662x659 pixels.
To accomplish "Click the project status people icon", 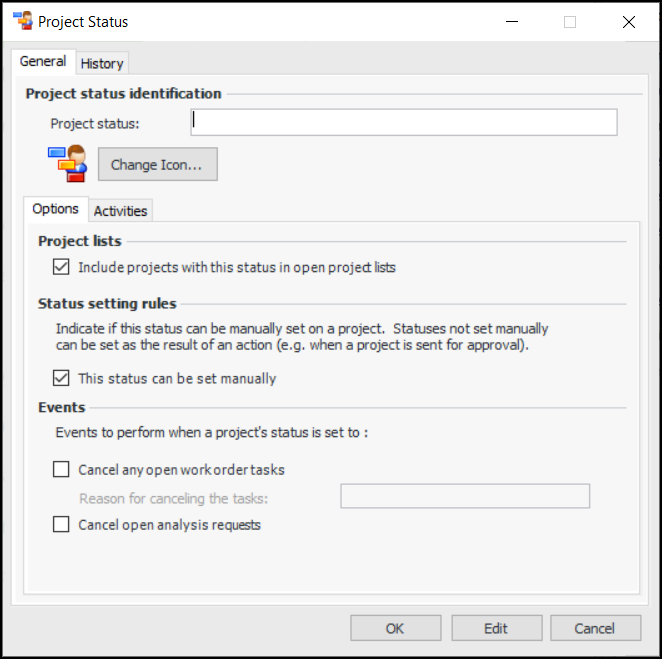I will [67, 164].
